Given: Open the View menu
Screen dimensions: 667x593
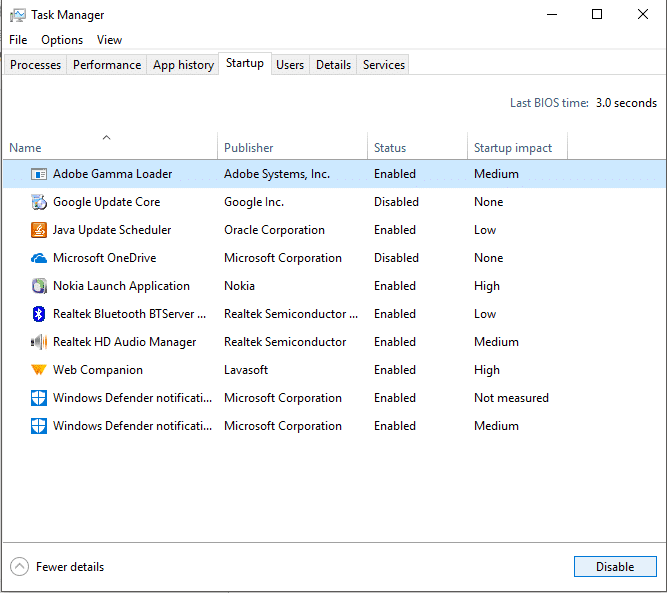Looking at the screenshot, I should coord(109,40).
